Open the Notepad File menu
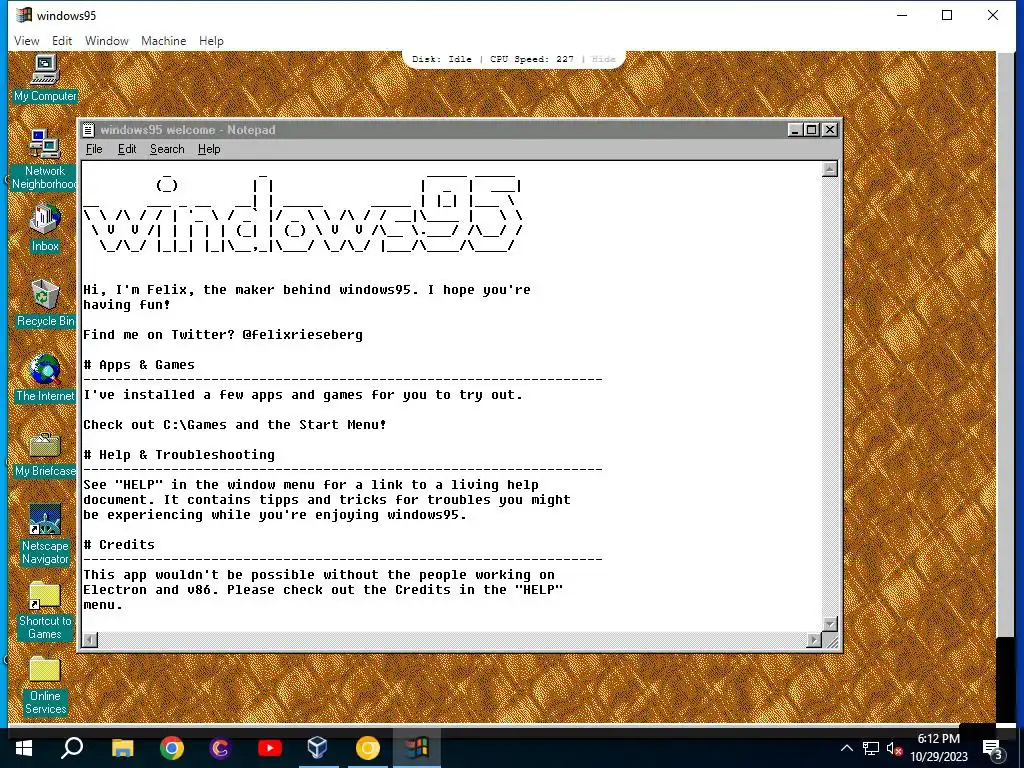This screenshot has height=768, width=1024. tap(94, 149)
